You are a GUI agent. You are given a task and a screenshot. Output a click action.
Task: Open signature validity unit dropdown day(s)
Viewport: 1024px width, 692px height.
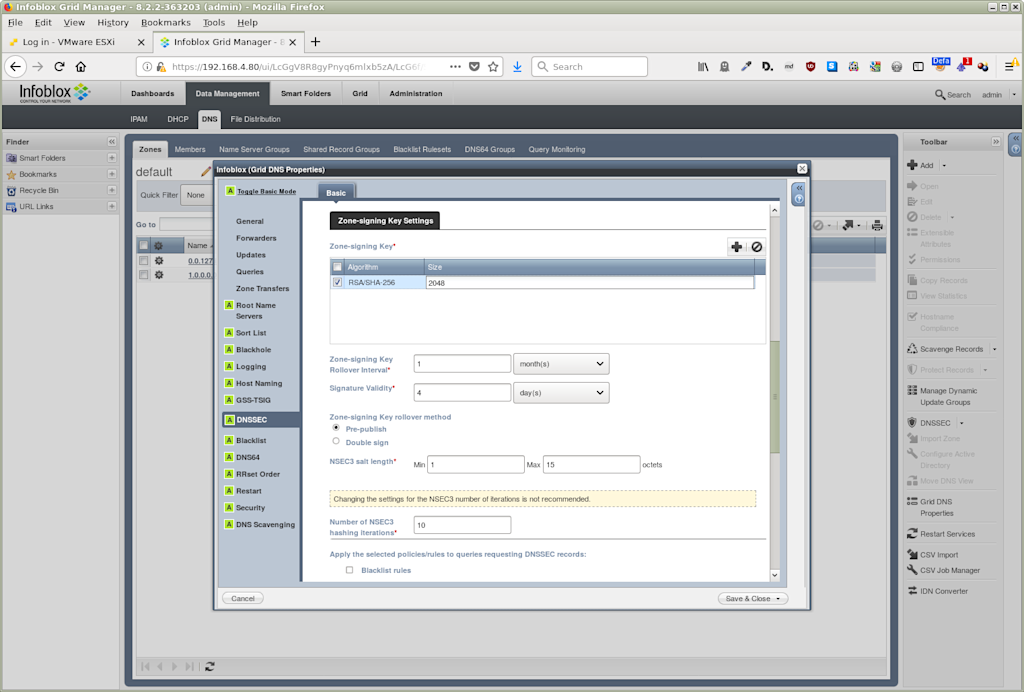[x=561, y=392]
